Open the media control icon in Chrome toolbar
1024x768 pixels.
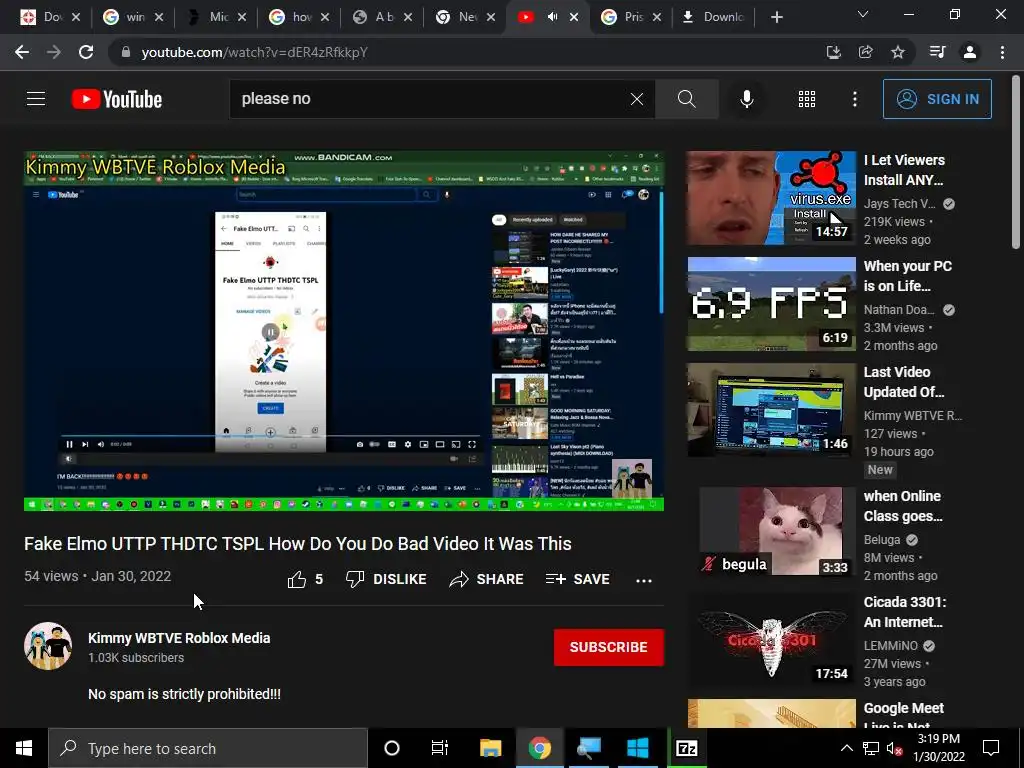pos(937,52)
